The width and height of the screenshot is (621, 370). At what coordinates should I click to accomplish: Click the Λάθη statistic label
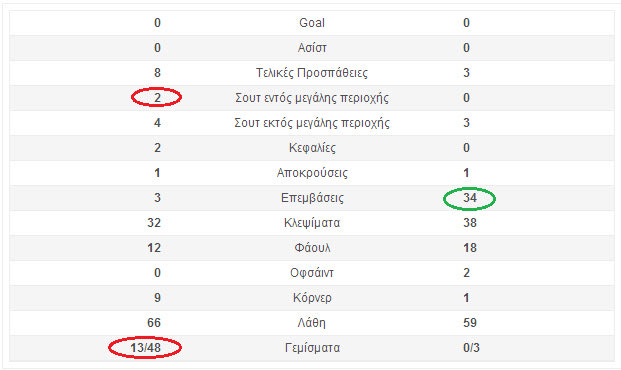pos(312,322)
